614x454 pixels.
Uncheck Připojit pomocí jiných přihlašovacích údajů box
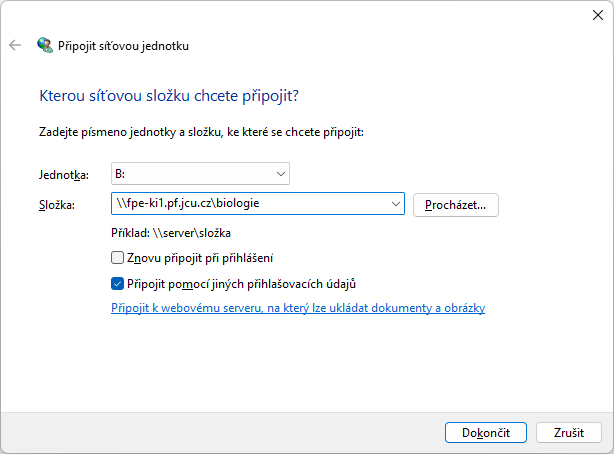(x=117, y=284)
